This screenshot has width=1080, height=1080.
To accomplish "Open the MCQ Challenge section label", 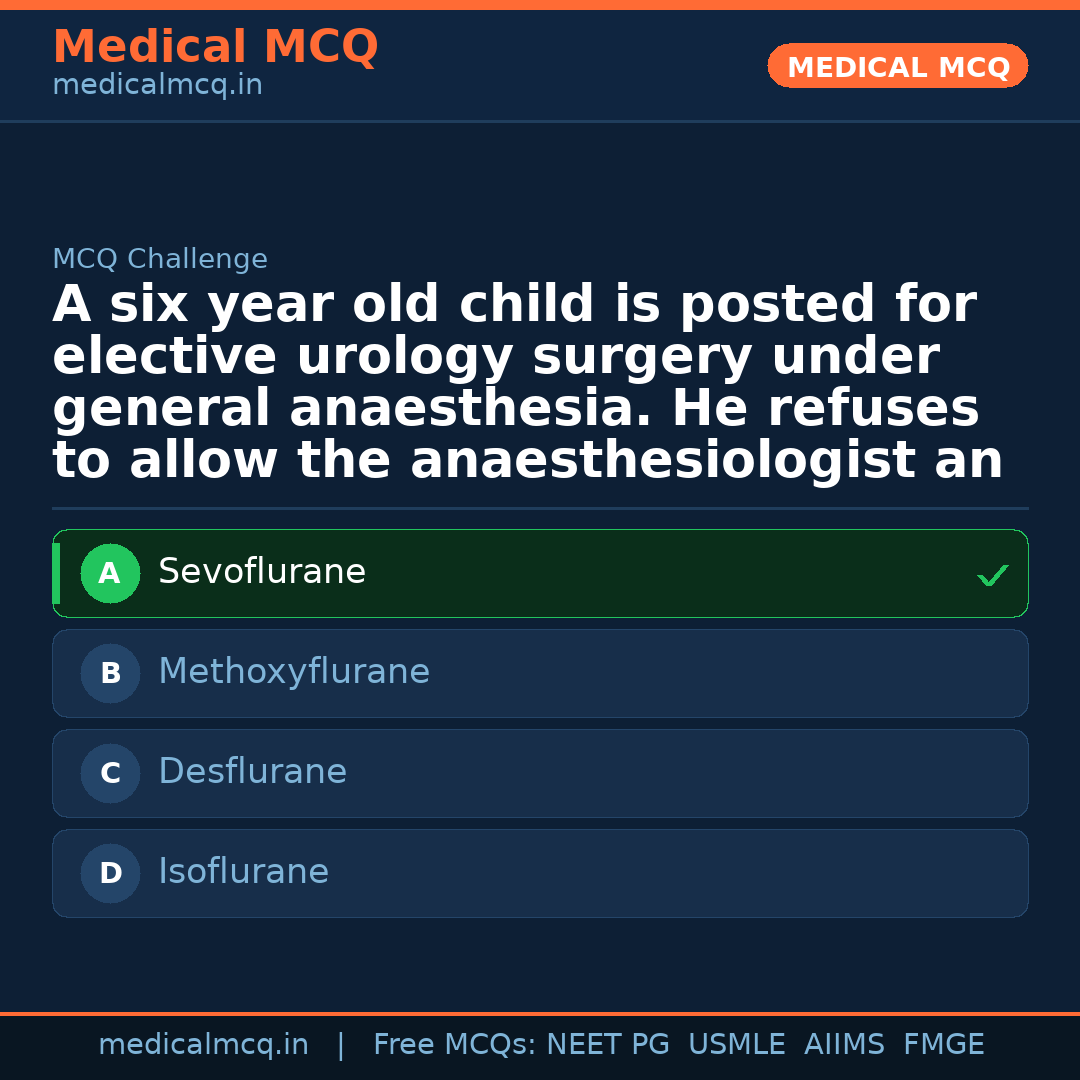I will point(160,258).
